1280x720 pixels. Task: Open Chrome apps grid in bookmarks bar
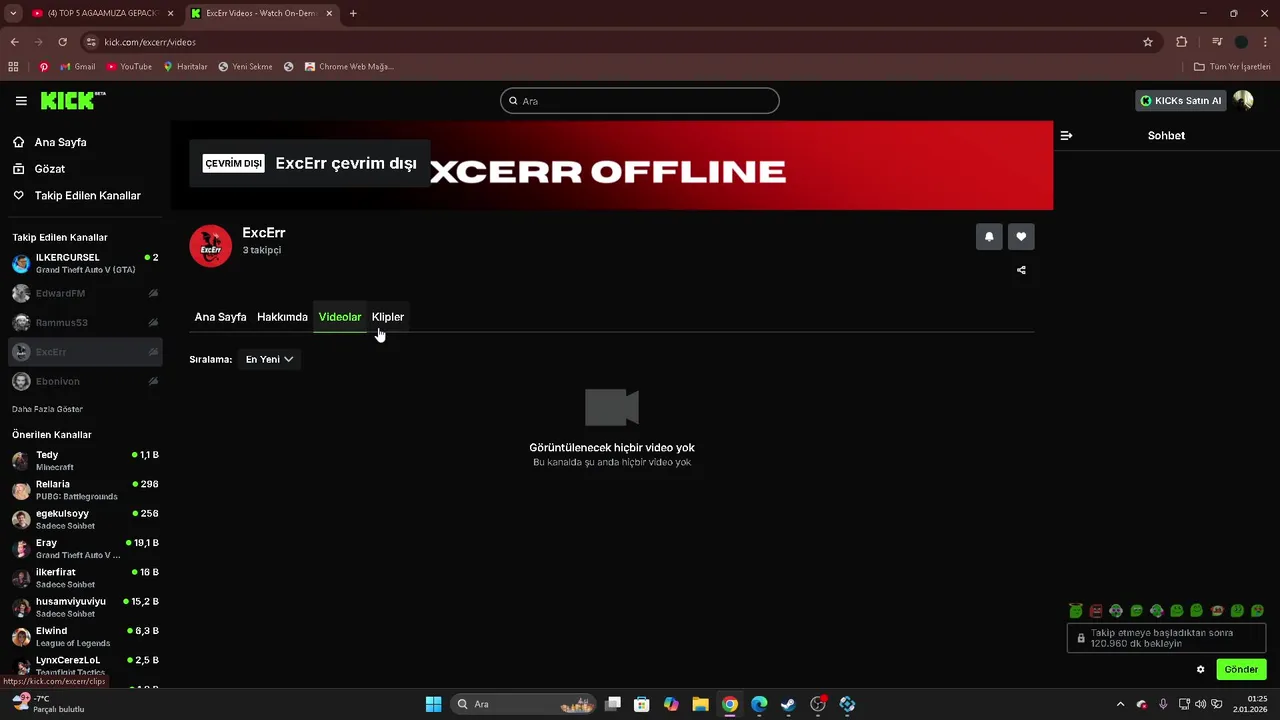pyautogui.click(x=13, y=67)
